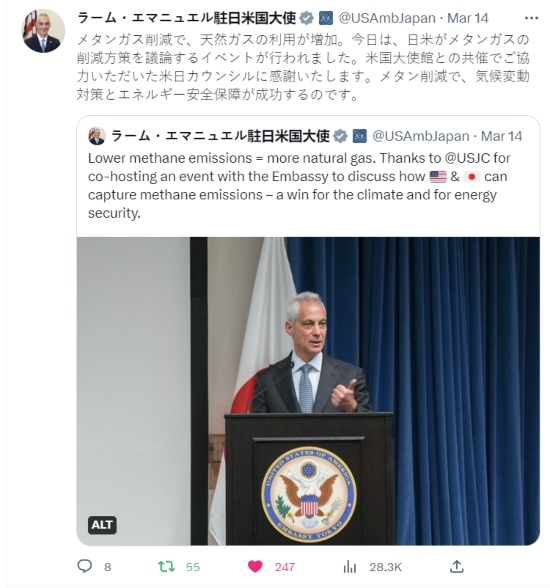
Task: Click the share upload icon
Action: (456, 566)
